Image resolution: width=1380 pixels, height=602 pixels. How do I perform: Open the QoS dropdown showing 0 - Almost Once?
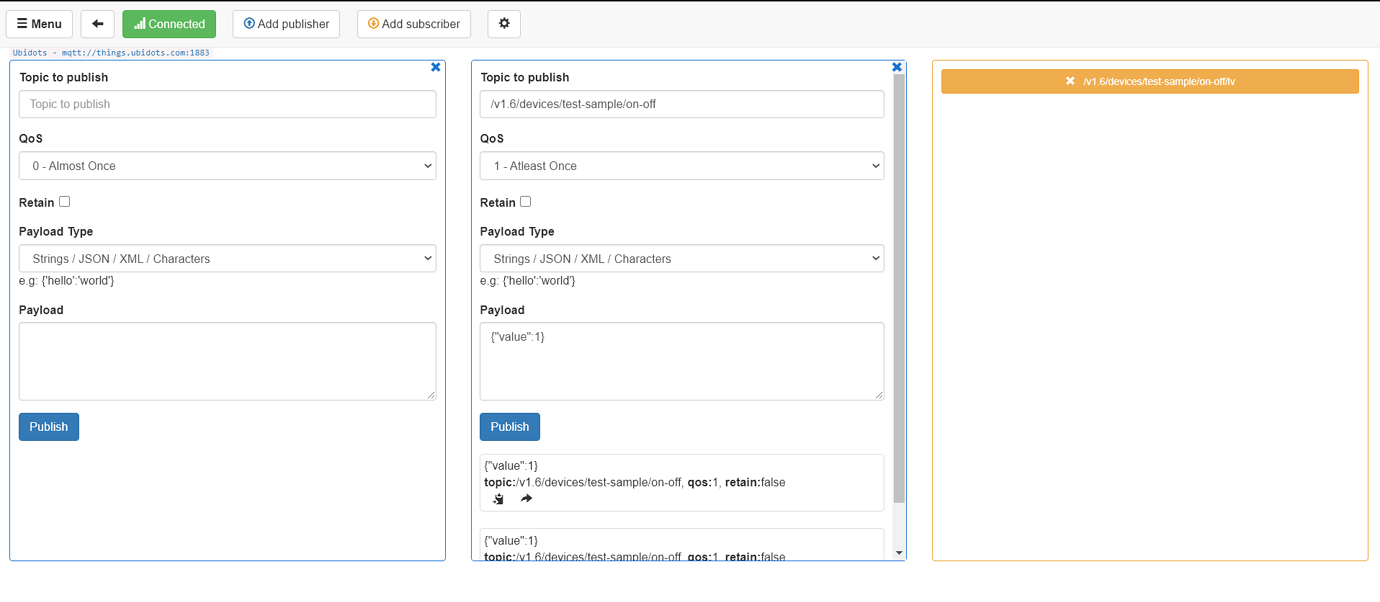point(227,165)
